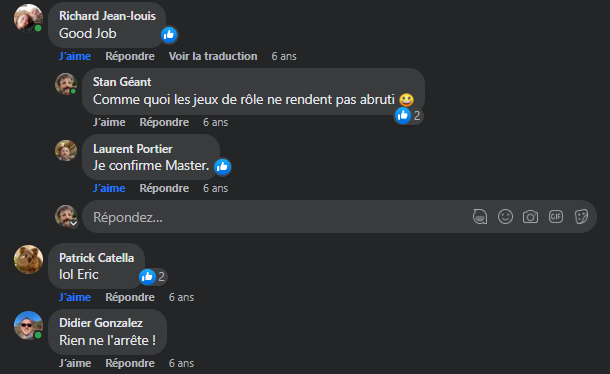Image resolution: width=610 pixels, height=374 pixels.
Task: View the 2 likes on Stan Géant's comment
Action: click(408, 116)
